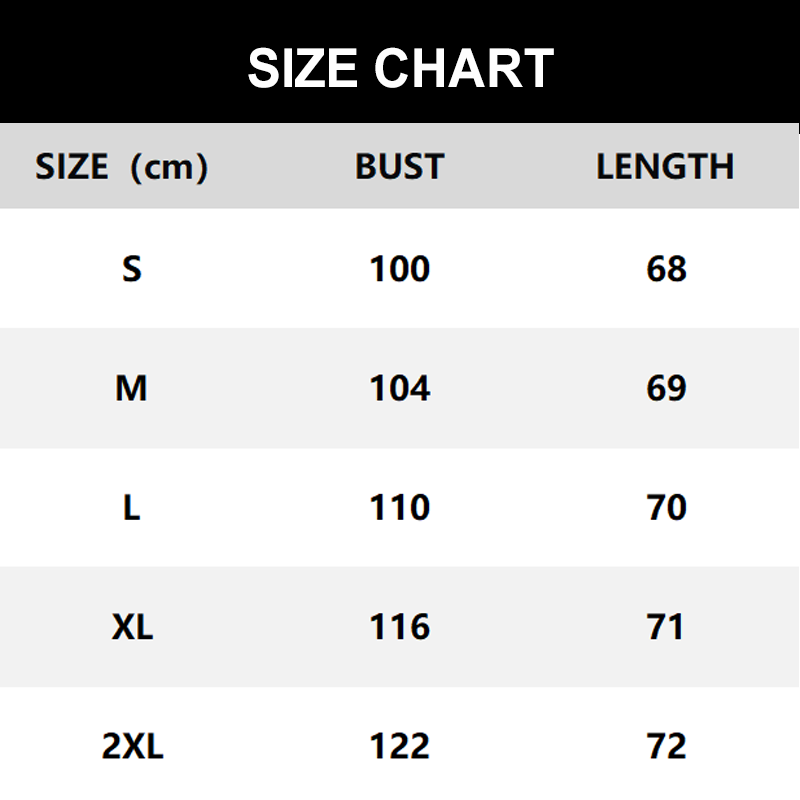Click bust measurement 110
The width and height of the screenshot is (800, 800).
pos(400,507)
